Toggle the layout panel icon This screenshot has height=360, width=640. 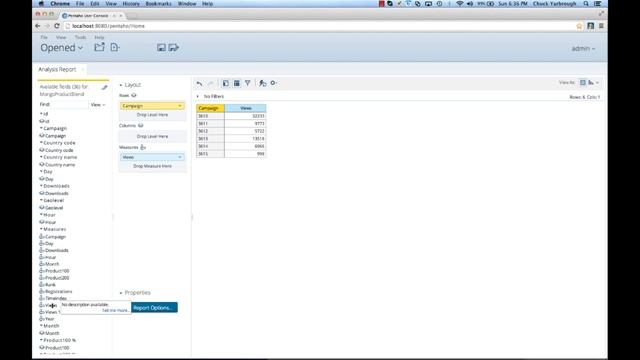pos(237,83)
